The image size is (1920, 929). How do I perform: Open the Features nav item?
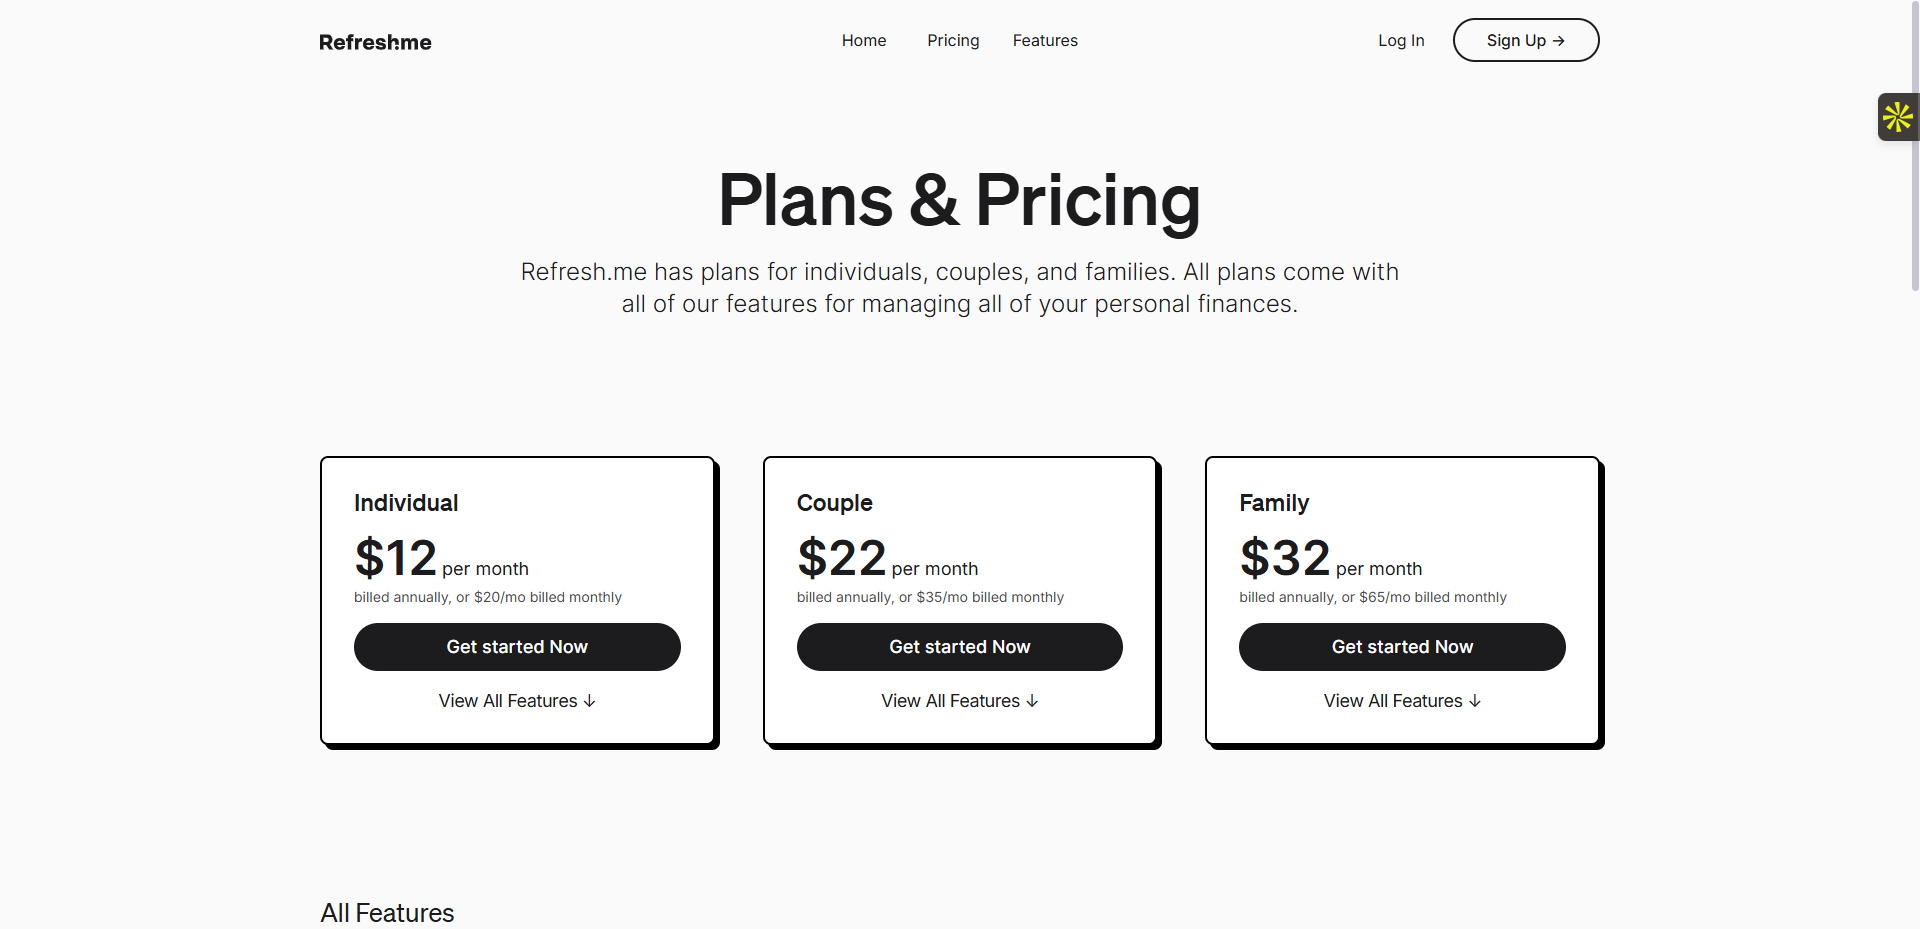(x=1045, y=41)
